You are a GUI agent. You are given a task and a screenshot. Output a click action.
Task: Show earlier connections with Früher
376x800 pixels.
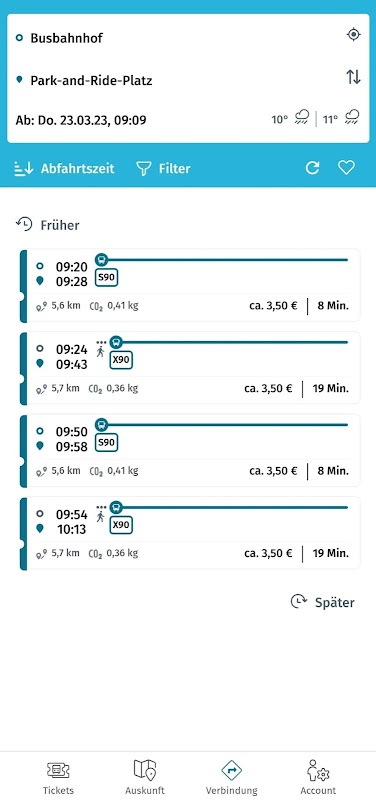47,224
